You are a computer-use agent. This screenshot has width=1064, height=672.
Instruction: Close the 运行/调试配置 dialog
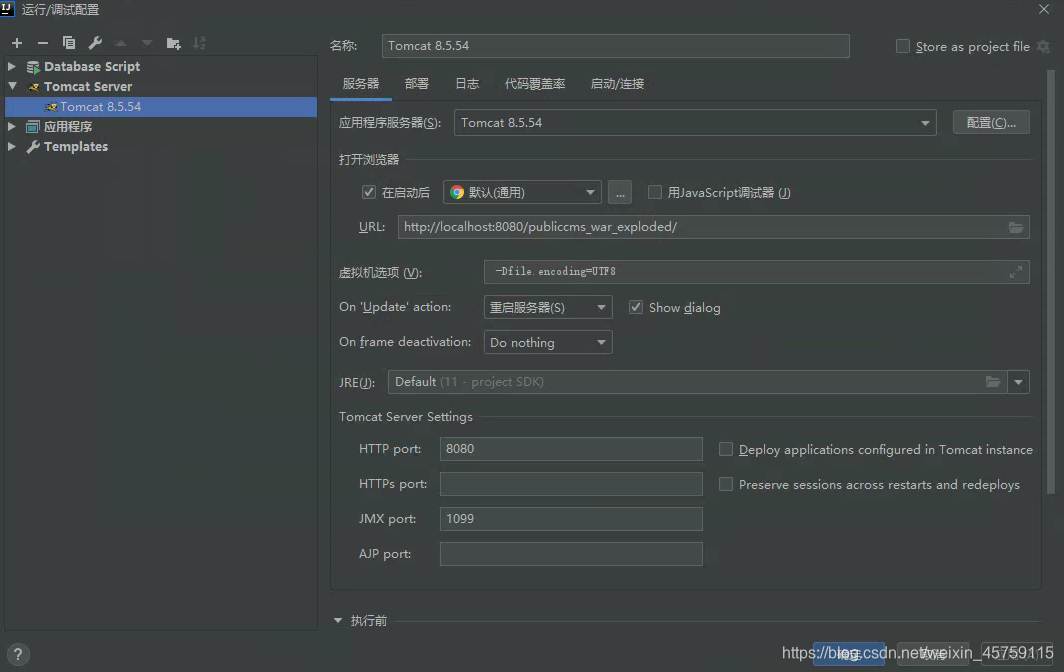pyautogui.click(x=1044, y=9)
